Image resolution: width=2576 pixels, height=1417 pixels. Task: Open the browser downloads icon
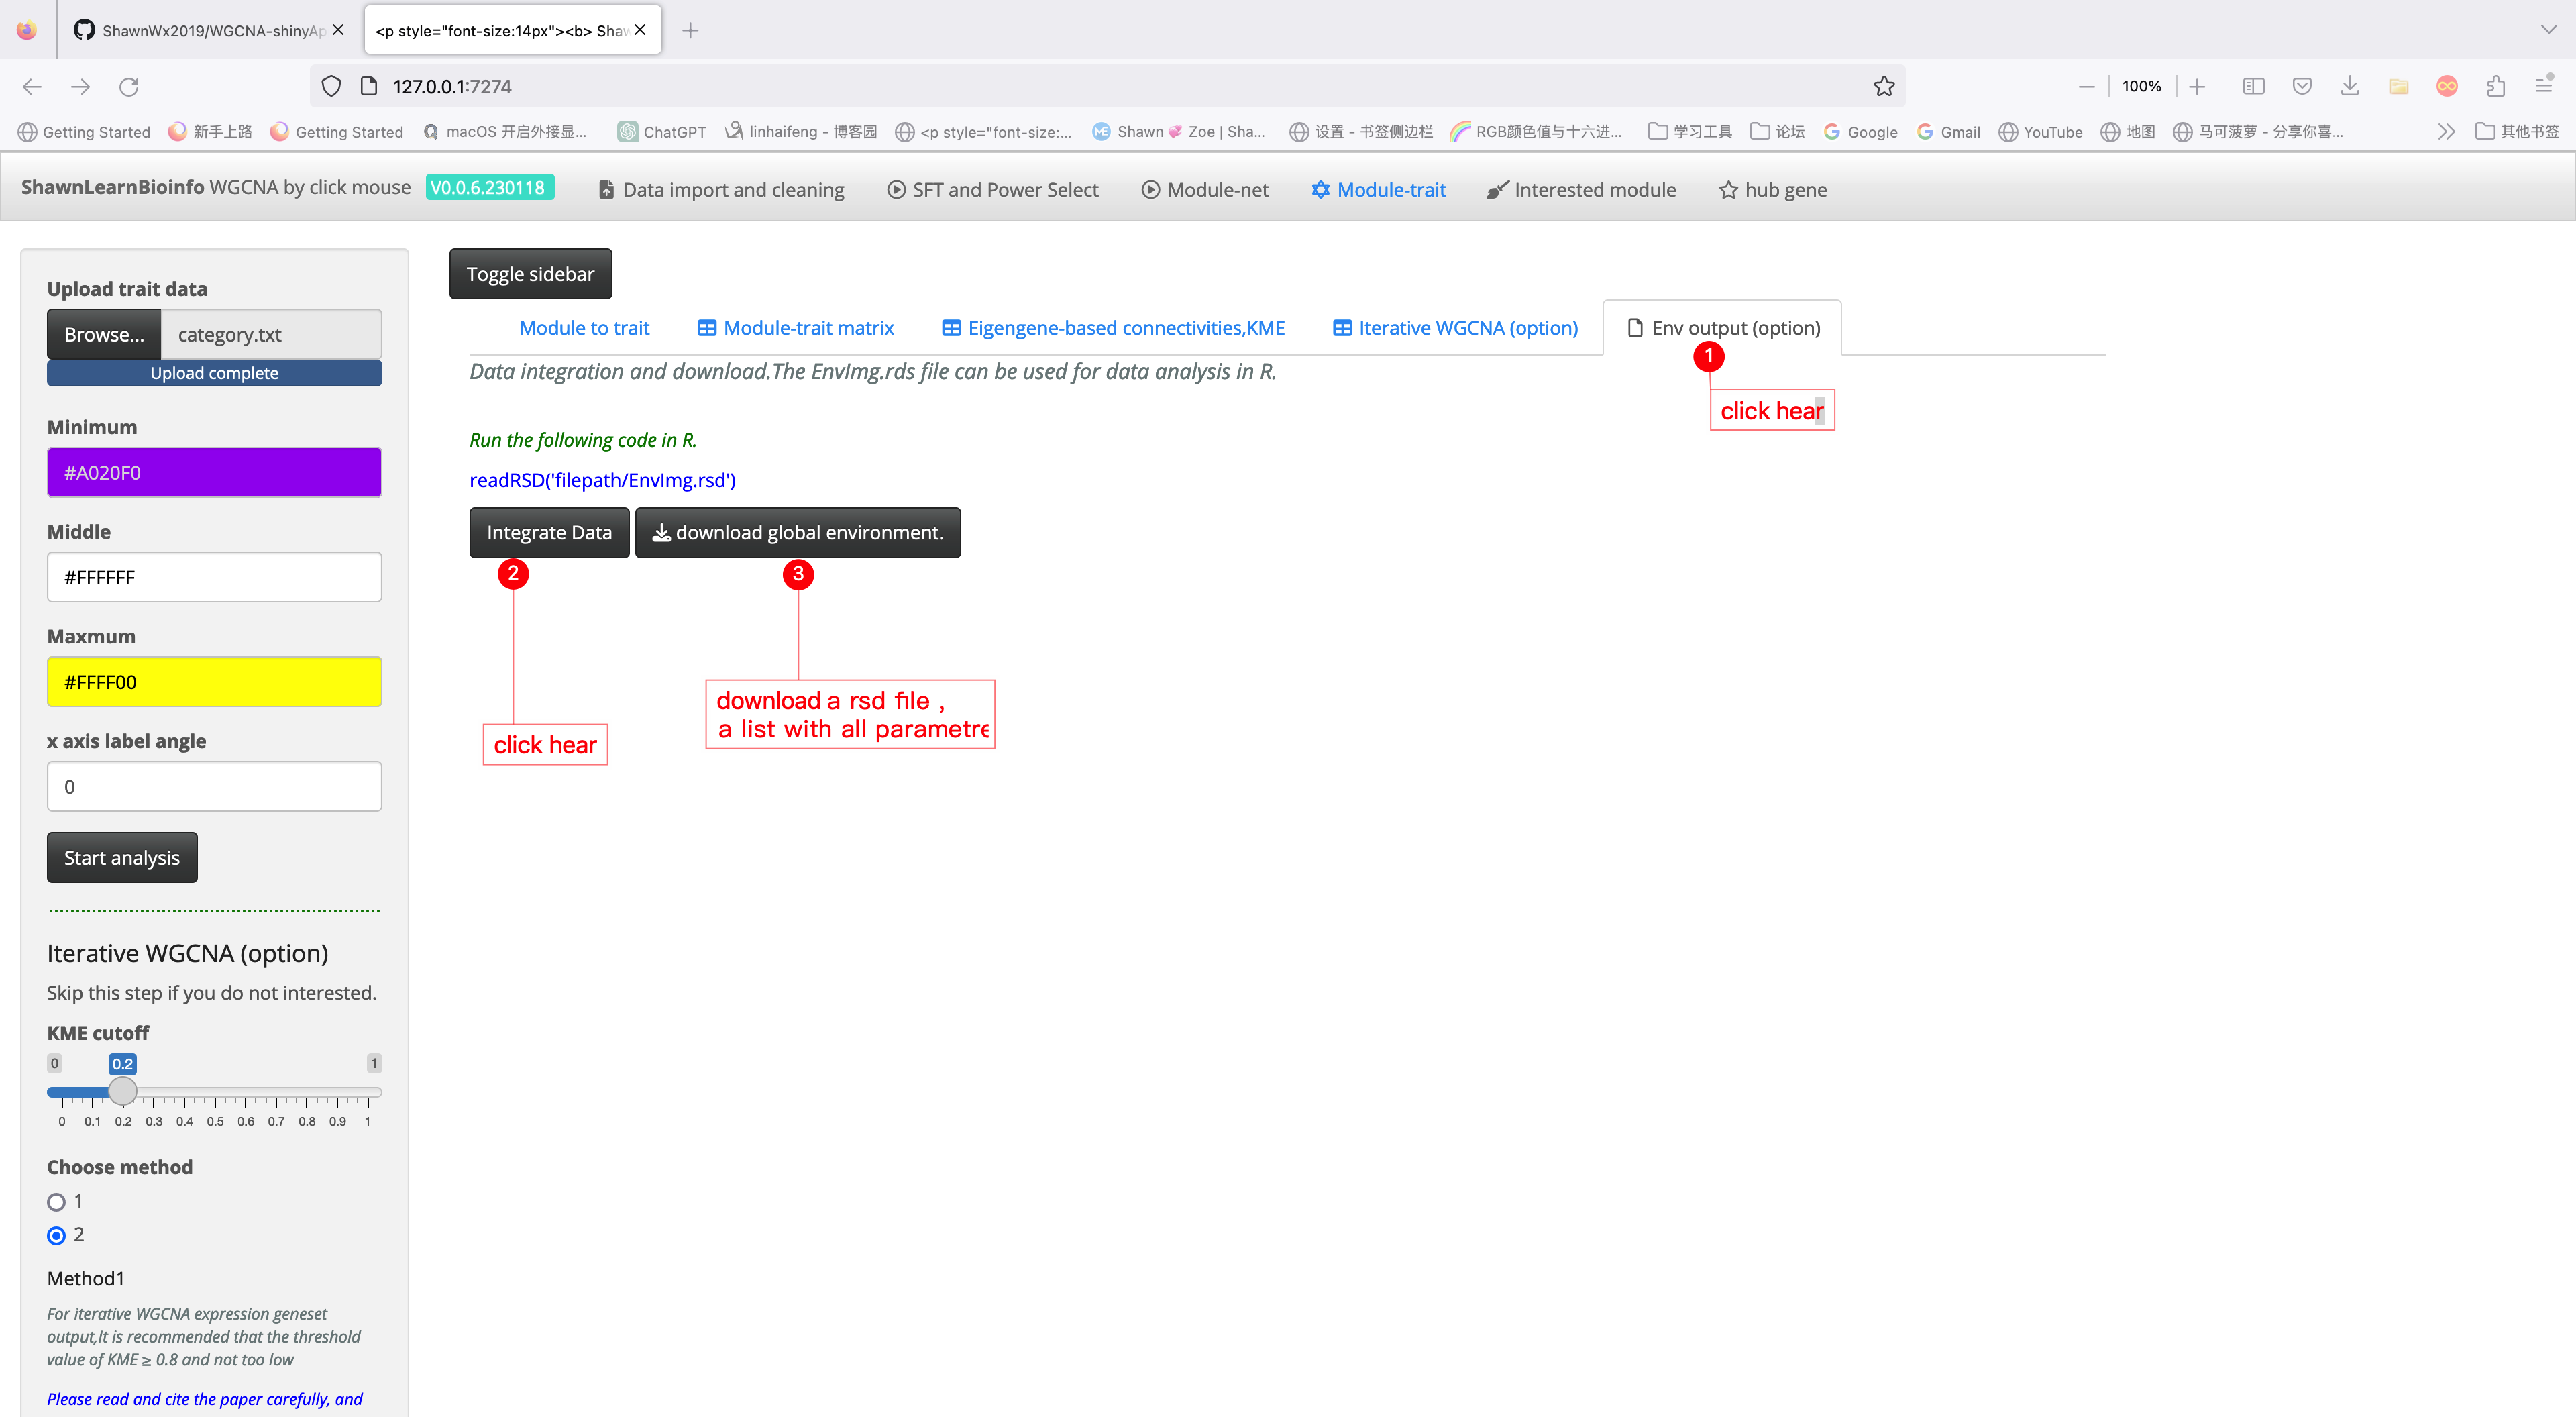[2350, 87]
